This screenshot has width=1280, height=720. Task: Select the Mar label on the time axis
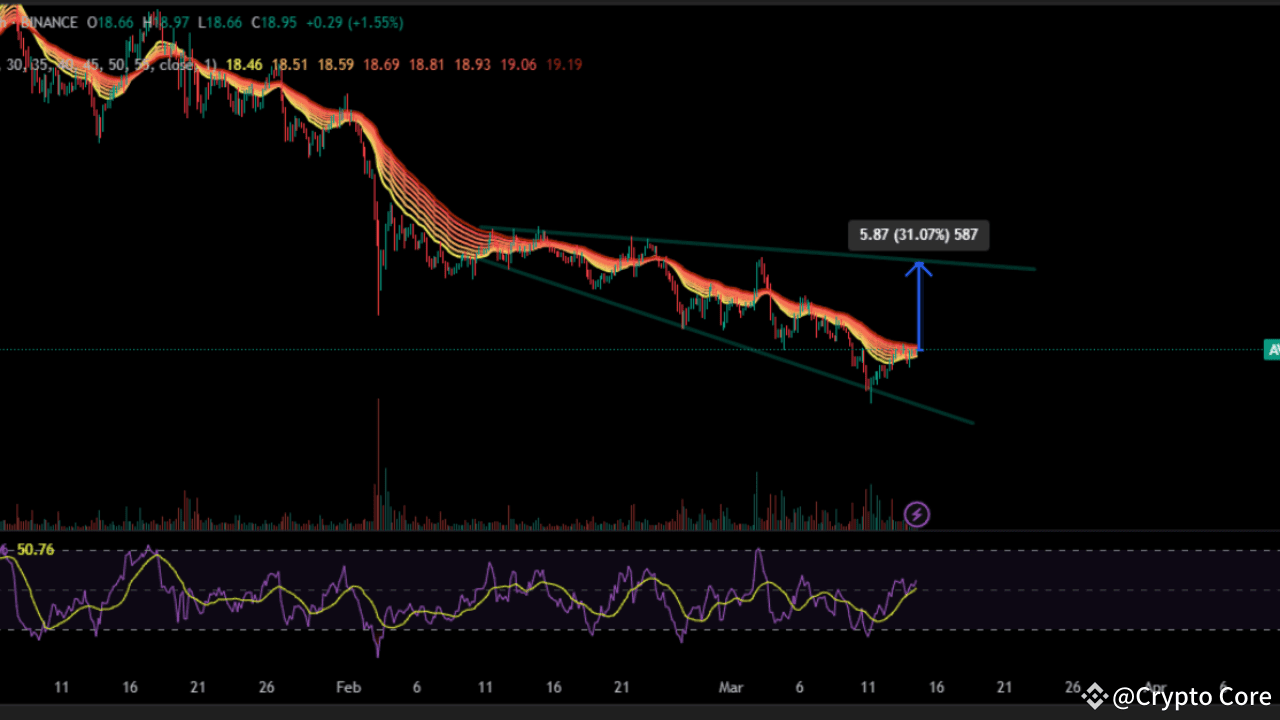click(x=731, y=687)
